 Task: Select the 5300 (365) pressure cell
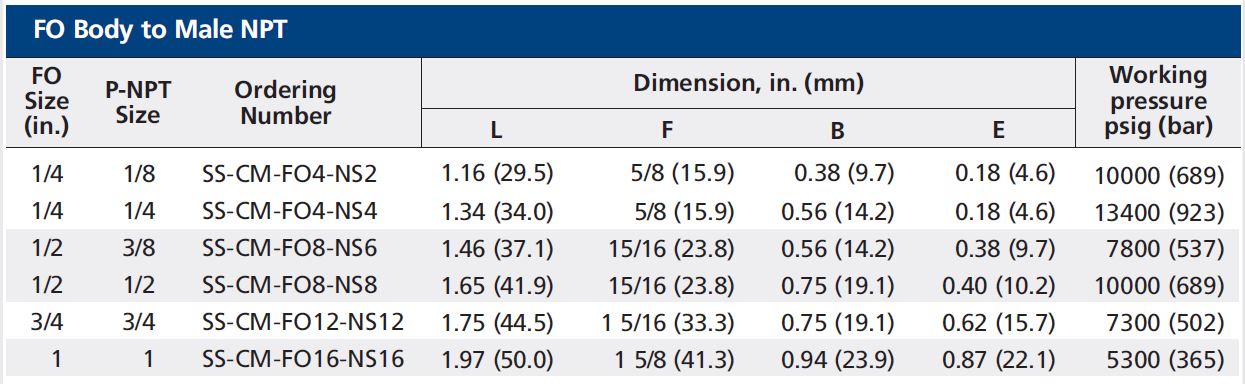pyautogui.click(x=1165, y=360)
